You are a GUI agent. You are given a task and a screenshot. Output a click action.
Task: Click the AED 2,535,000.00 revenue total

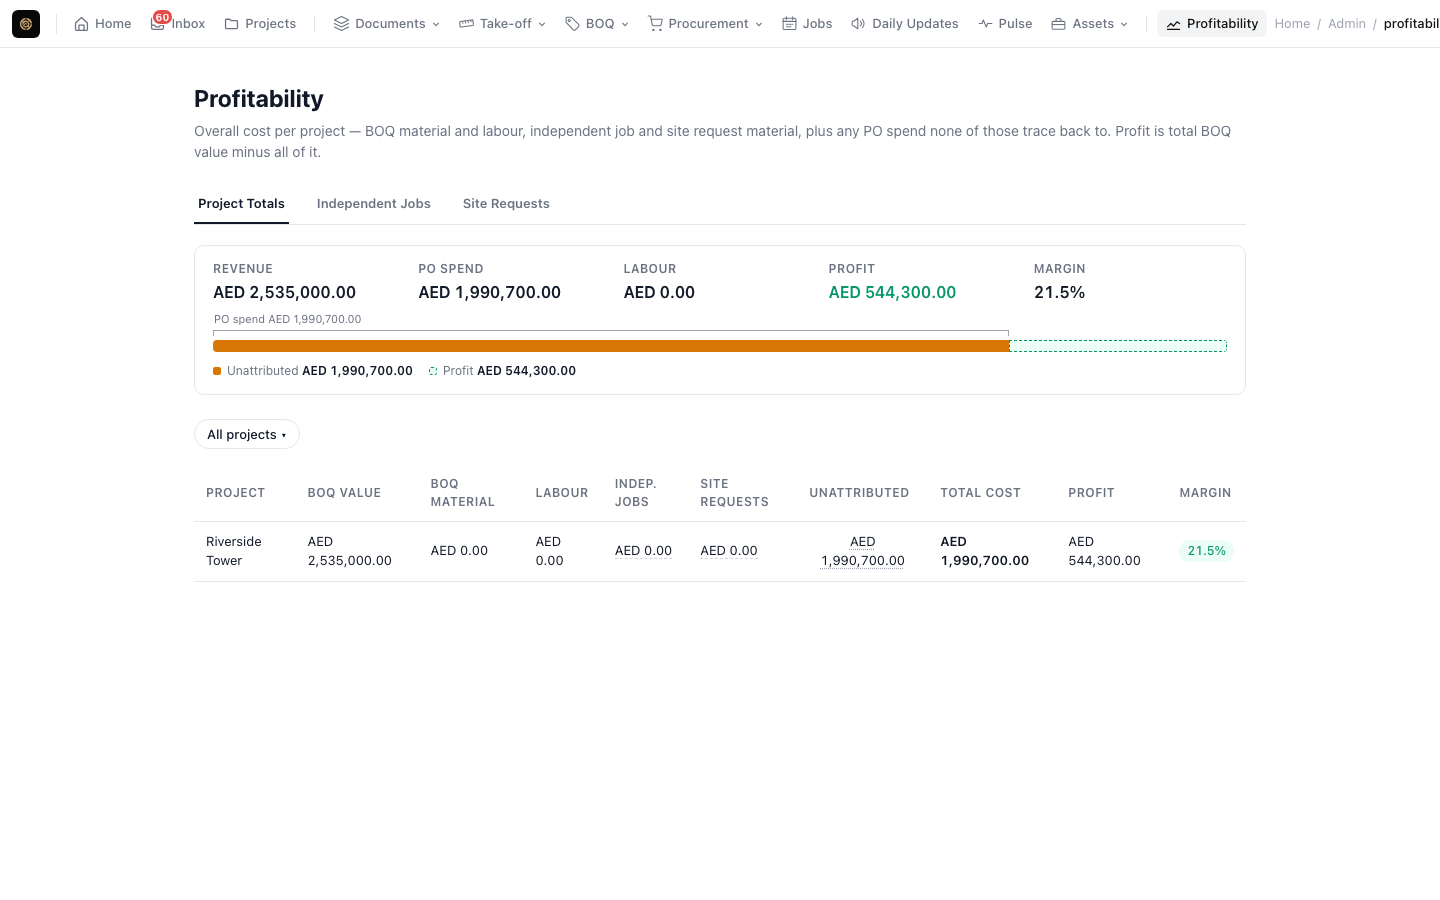tap(284, 292)
